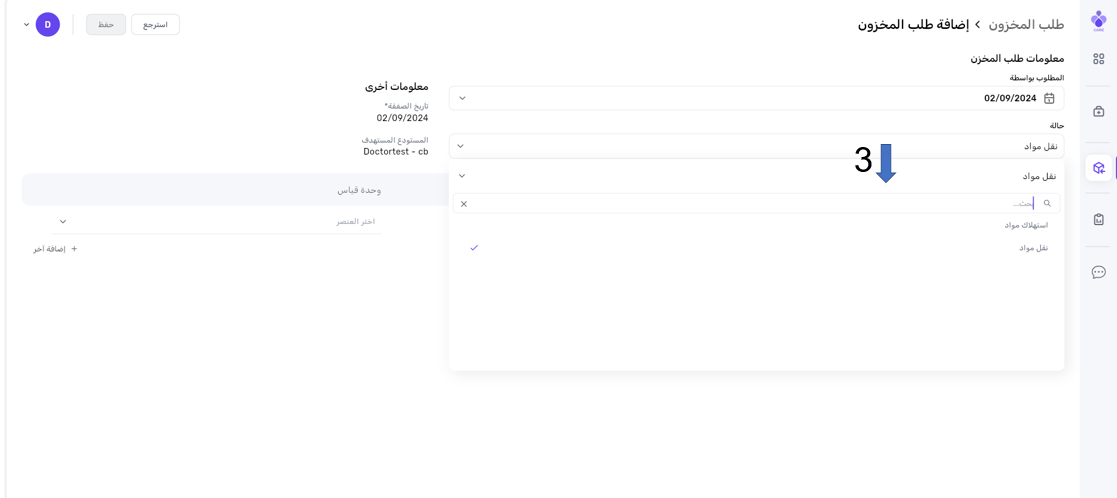Open the requested-by date dropdown arrow
The height and width of the screenshot is (498, 1117).
[x=462, y=98]
